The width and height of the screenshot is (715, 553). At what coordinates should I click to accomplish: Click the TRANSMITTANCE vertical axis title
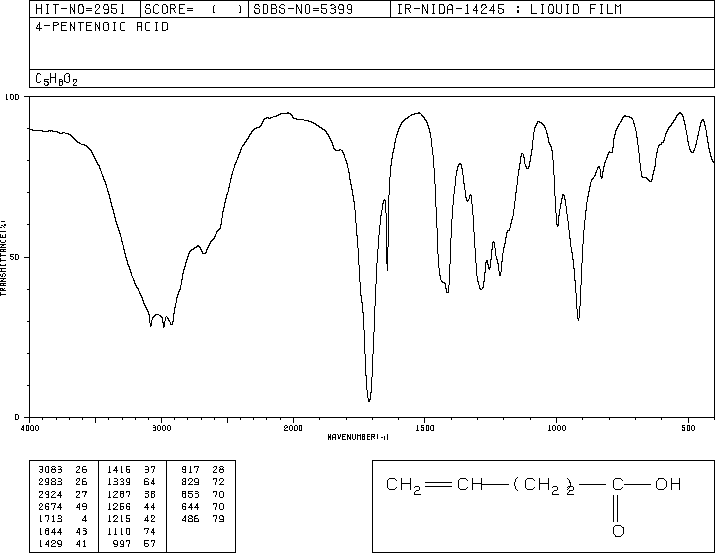pyautogui.click(x=3, y=258)
